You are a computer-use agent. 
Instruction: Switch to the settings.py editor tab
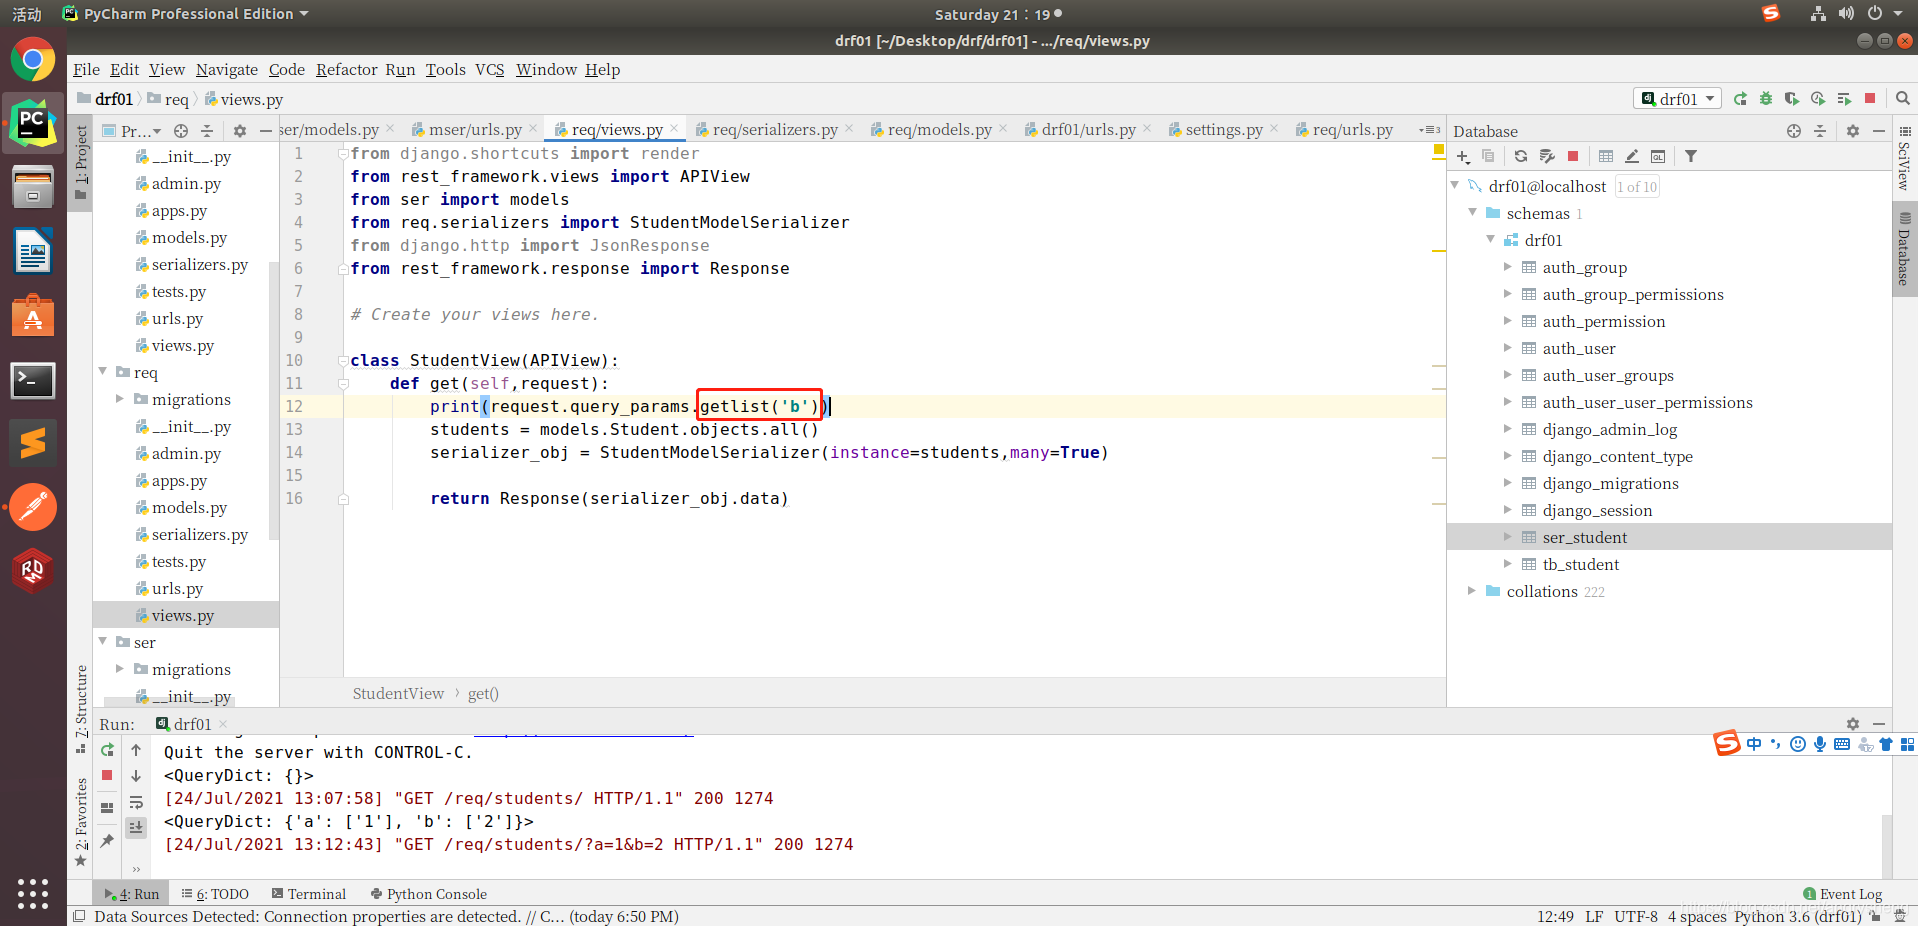pyautogui.click(x=1224, y=130)
